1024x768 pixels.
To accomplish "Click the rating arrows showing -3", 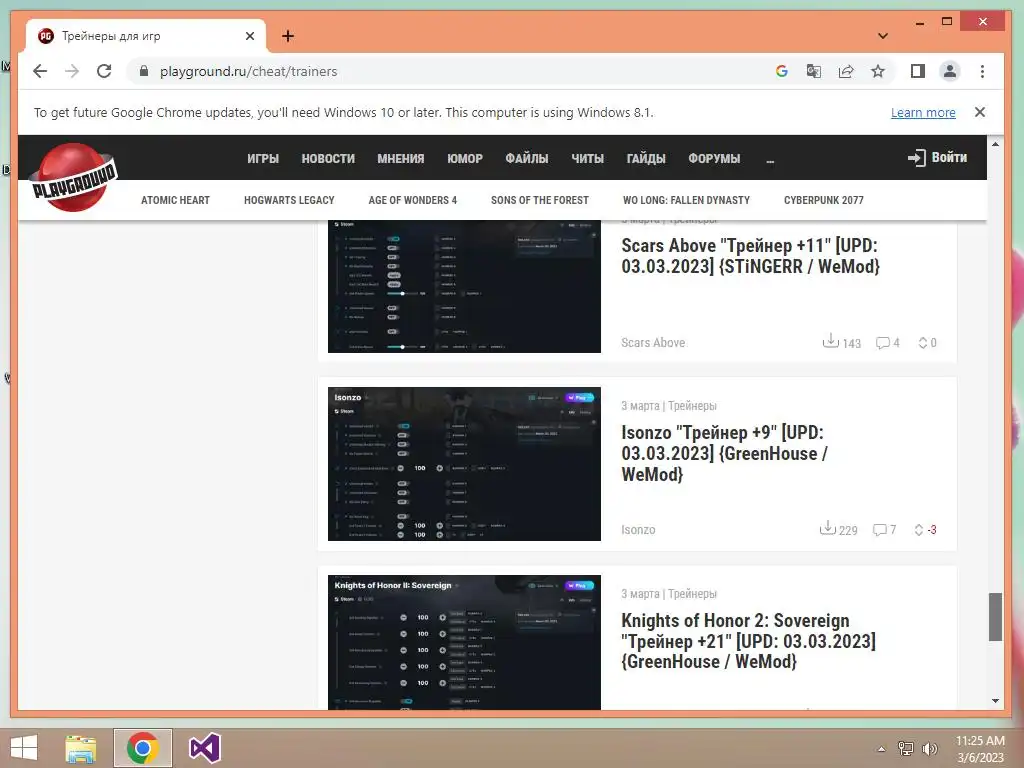I will (919, 530).
